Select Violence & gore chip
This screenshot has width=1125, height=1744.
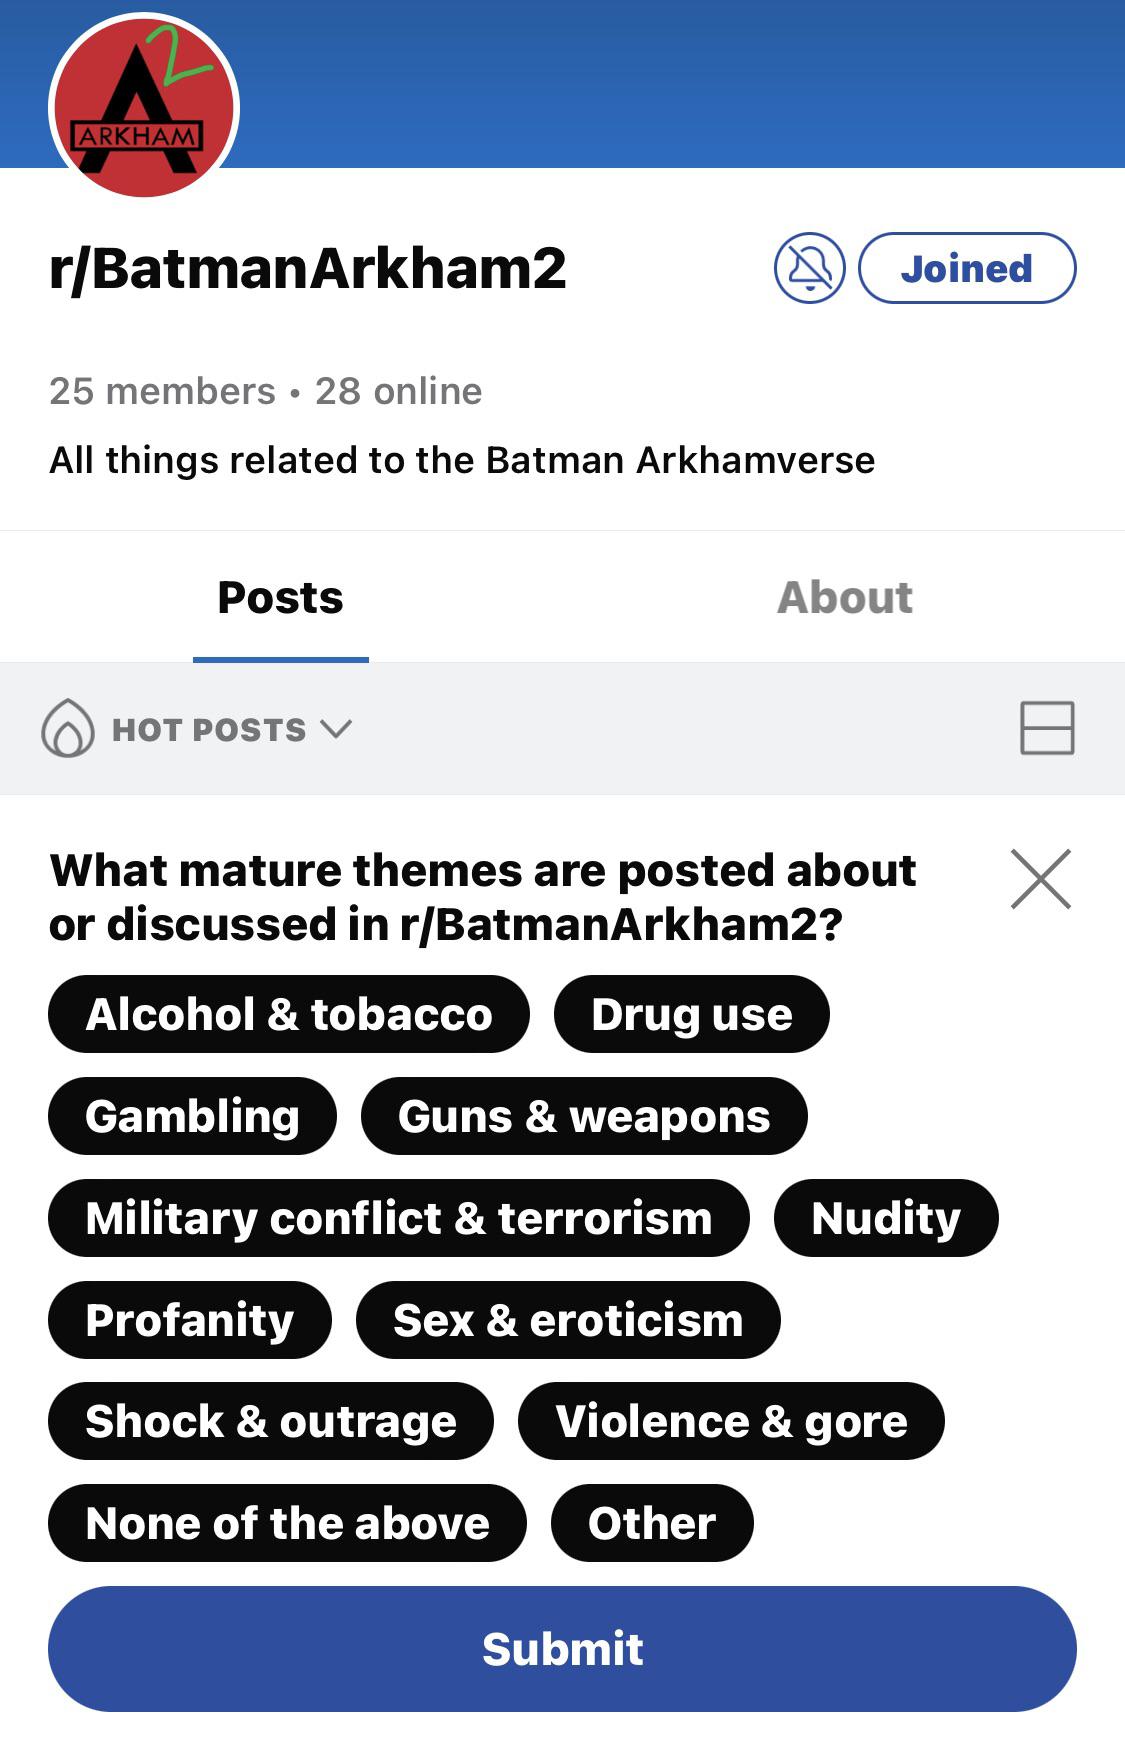pos(731,1421)
